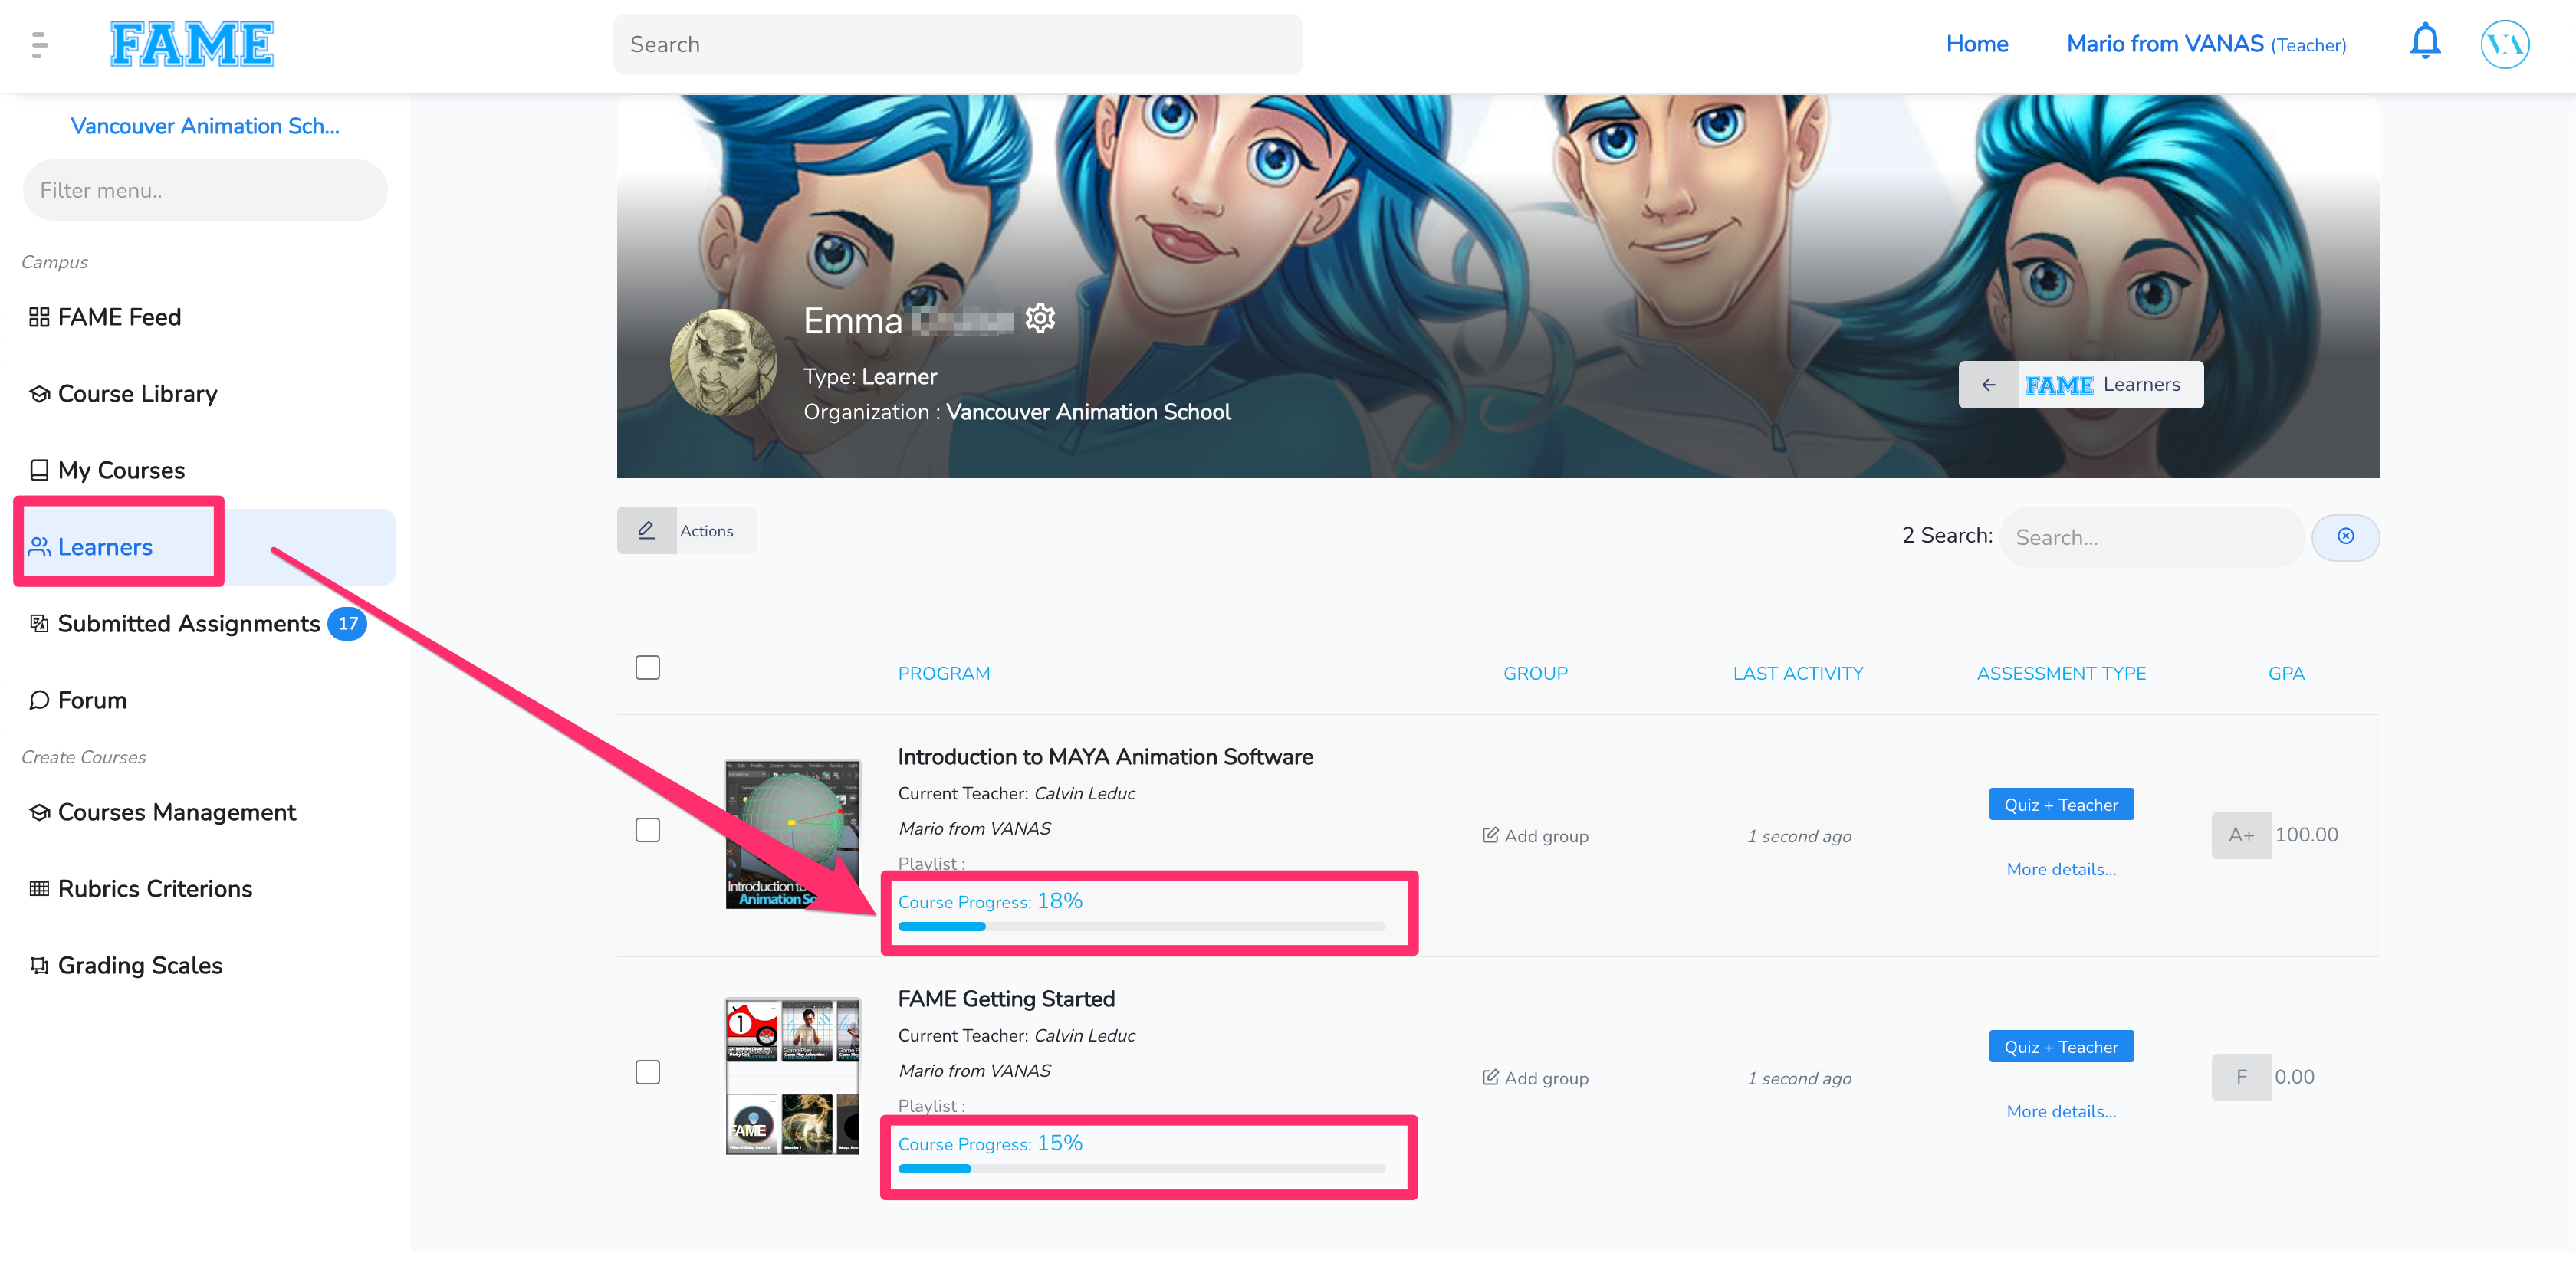Screen dimensions: 2576x1263
Task: Tick the Introduction to MAYA row checkbox
Action: 648,830
